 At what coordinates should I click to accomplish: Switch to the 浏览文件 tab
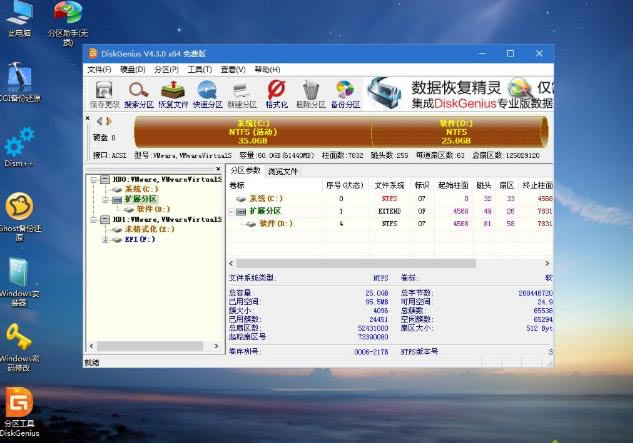tap(283, 172)
